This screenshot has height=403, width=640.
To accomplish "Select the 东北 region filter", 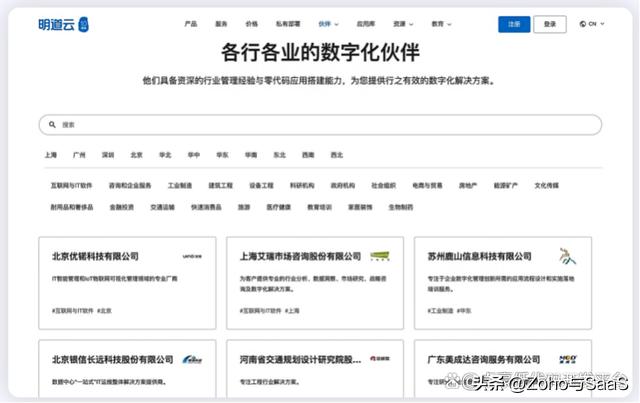I will 279,155.
